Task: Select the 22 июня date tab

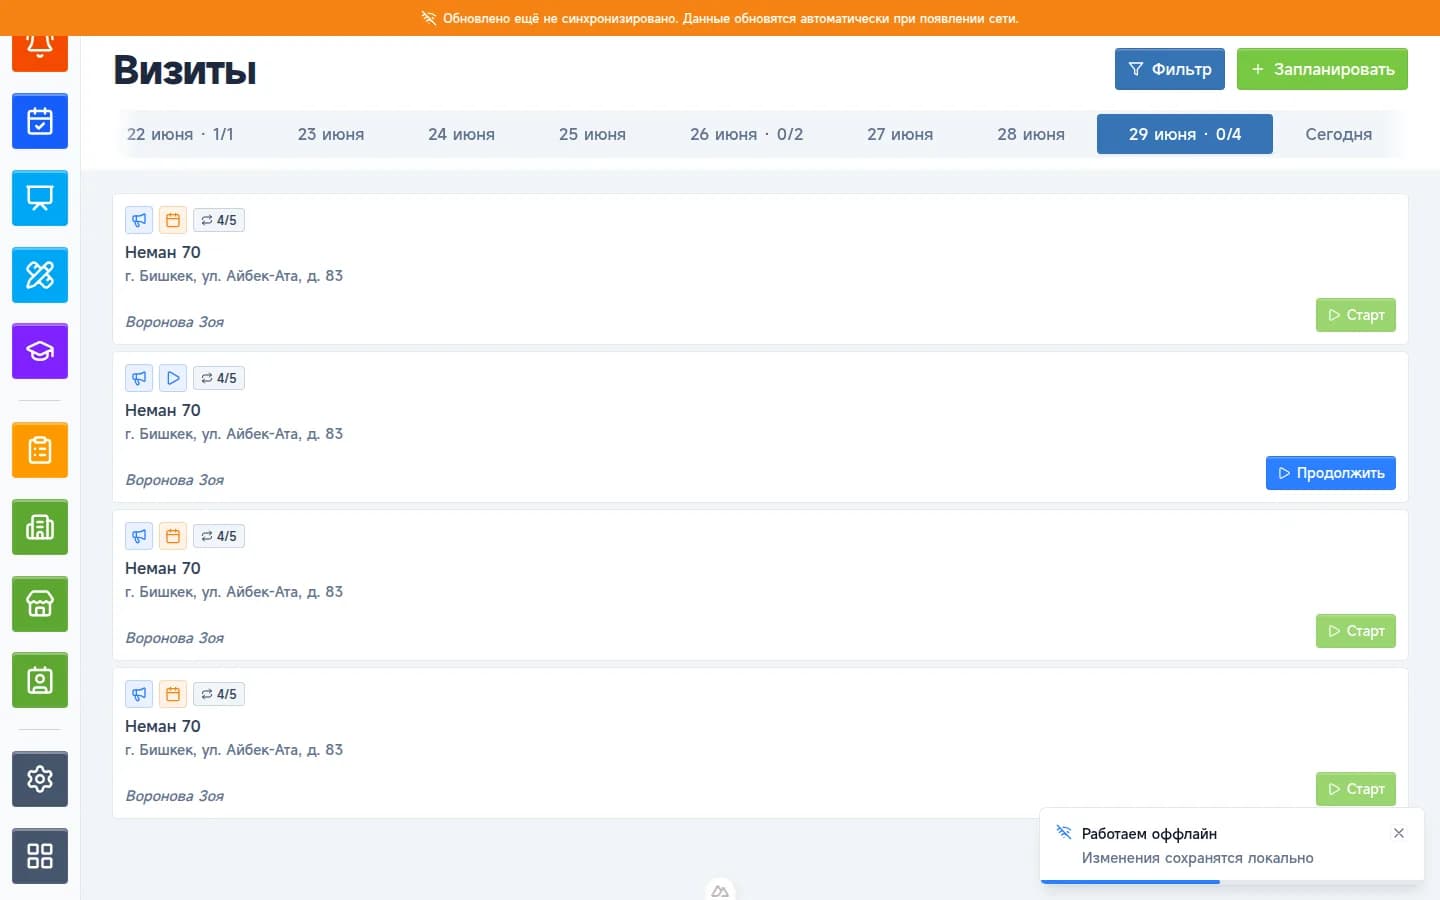Action: tap(180, 134)
